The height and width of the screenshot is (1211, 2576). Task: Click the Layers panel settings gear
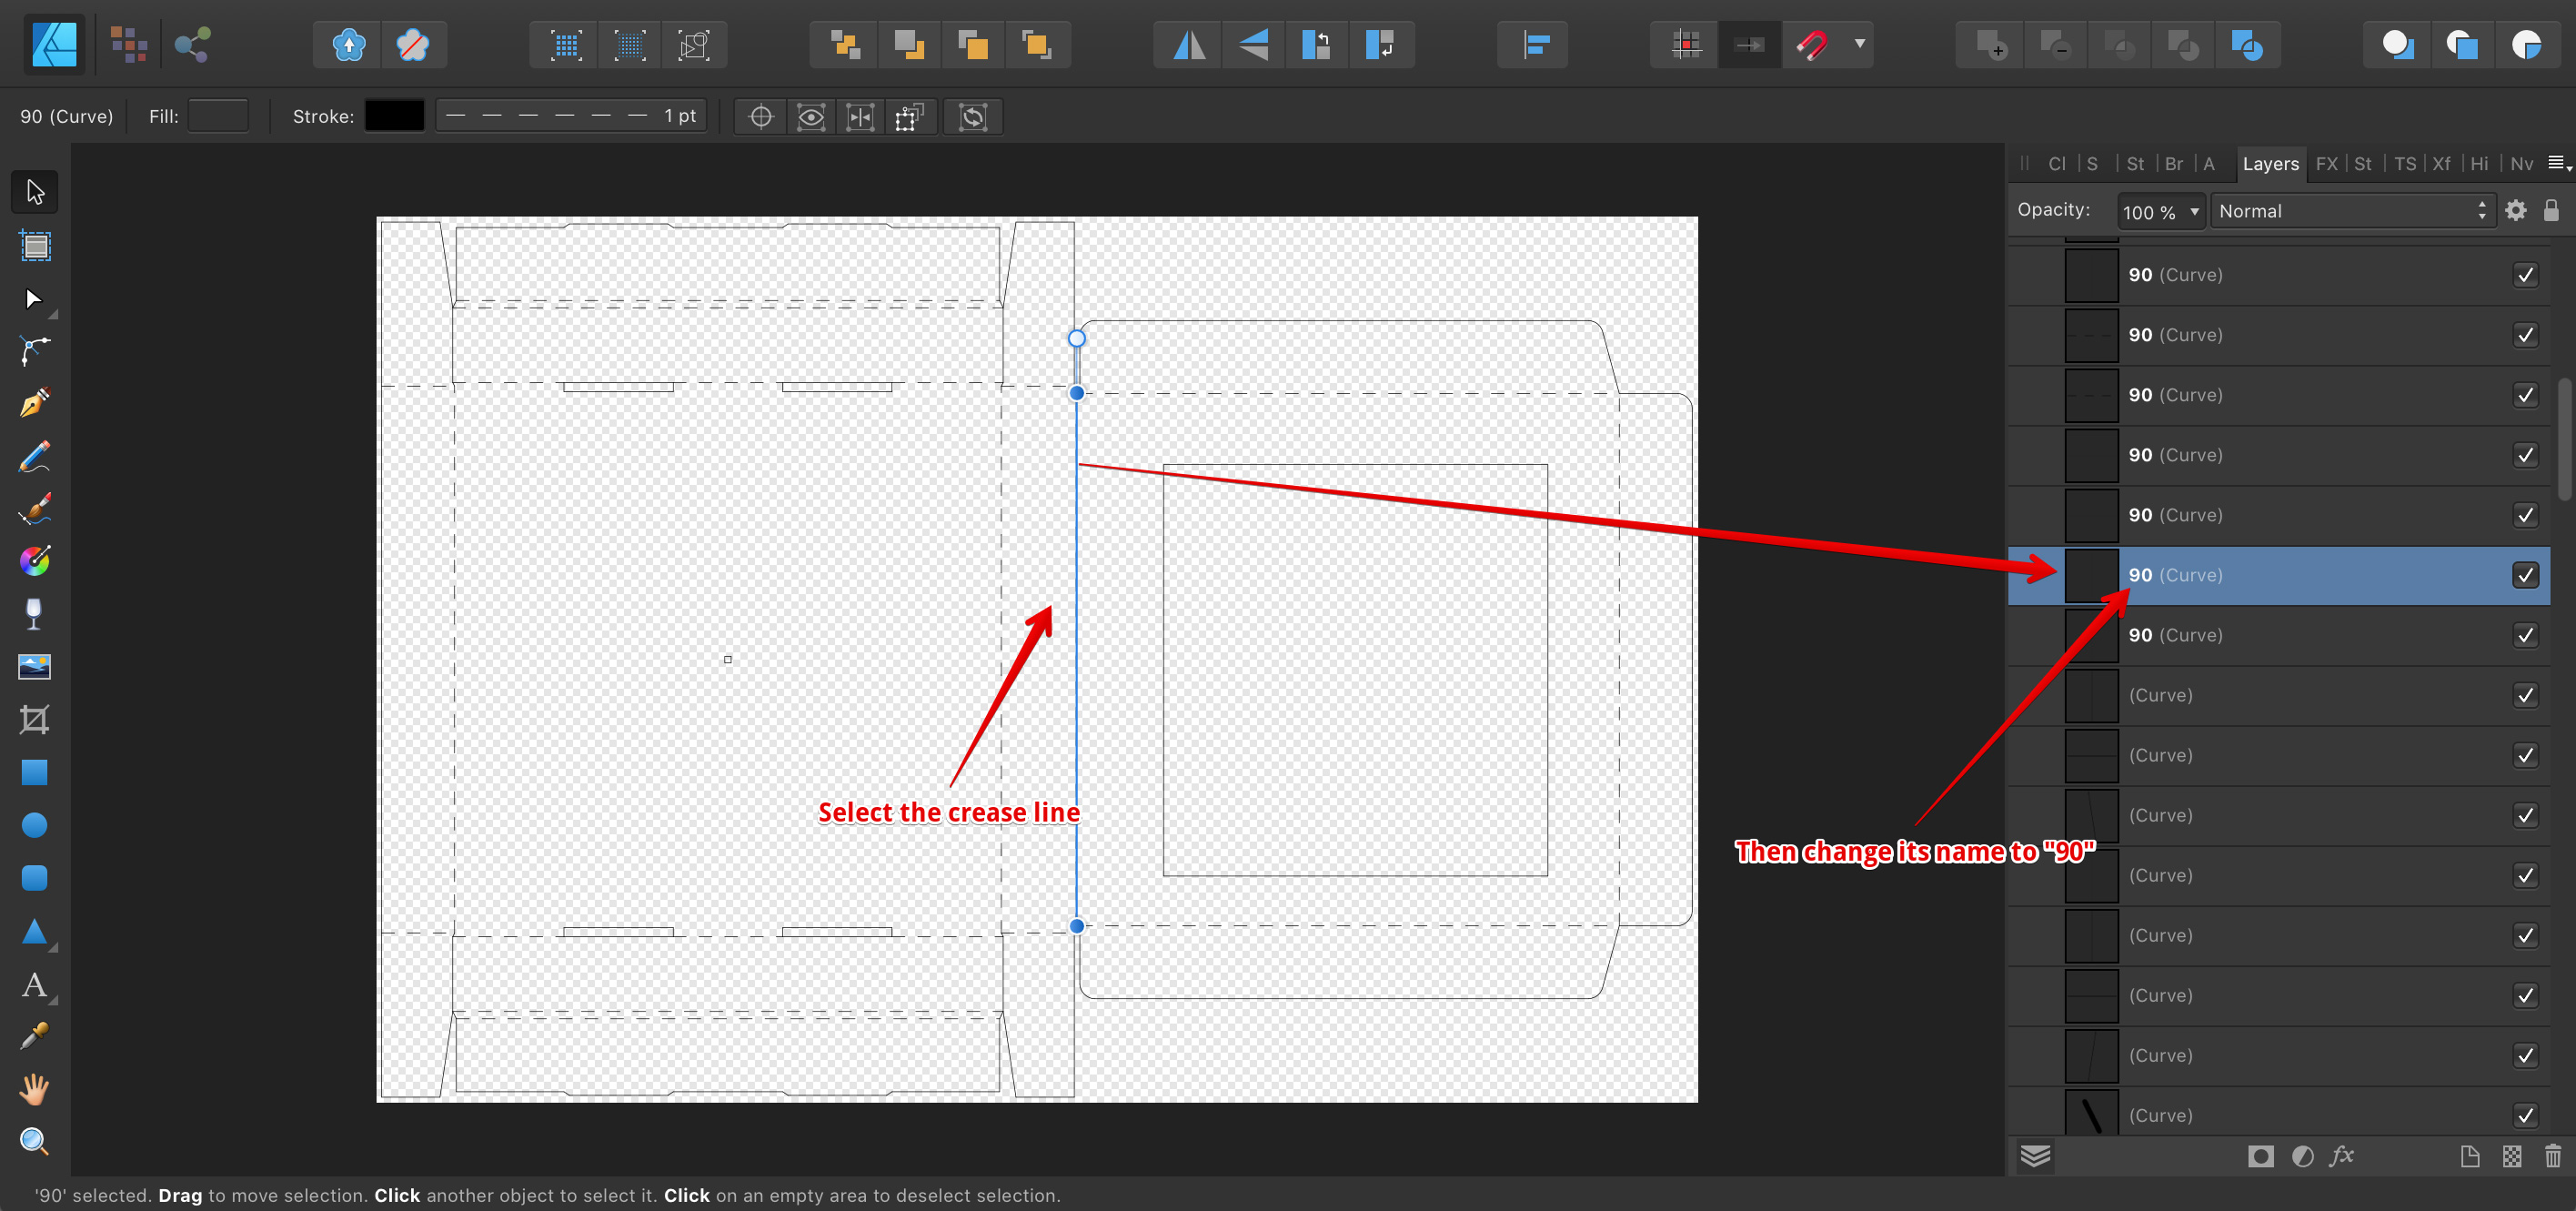tap(2517, 210)
